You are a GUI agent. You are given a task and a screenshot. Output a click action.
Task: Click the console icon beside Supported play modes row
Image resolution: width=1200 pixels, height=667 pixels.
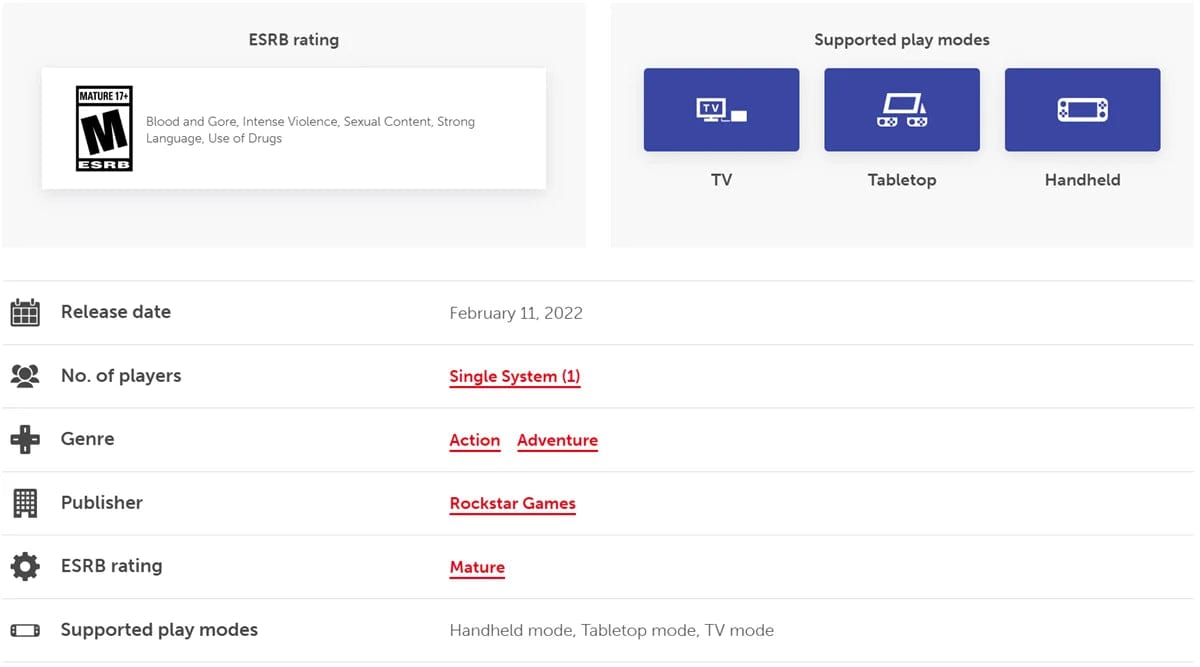(x=25, y=630)
